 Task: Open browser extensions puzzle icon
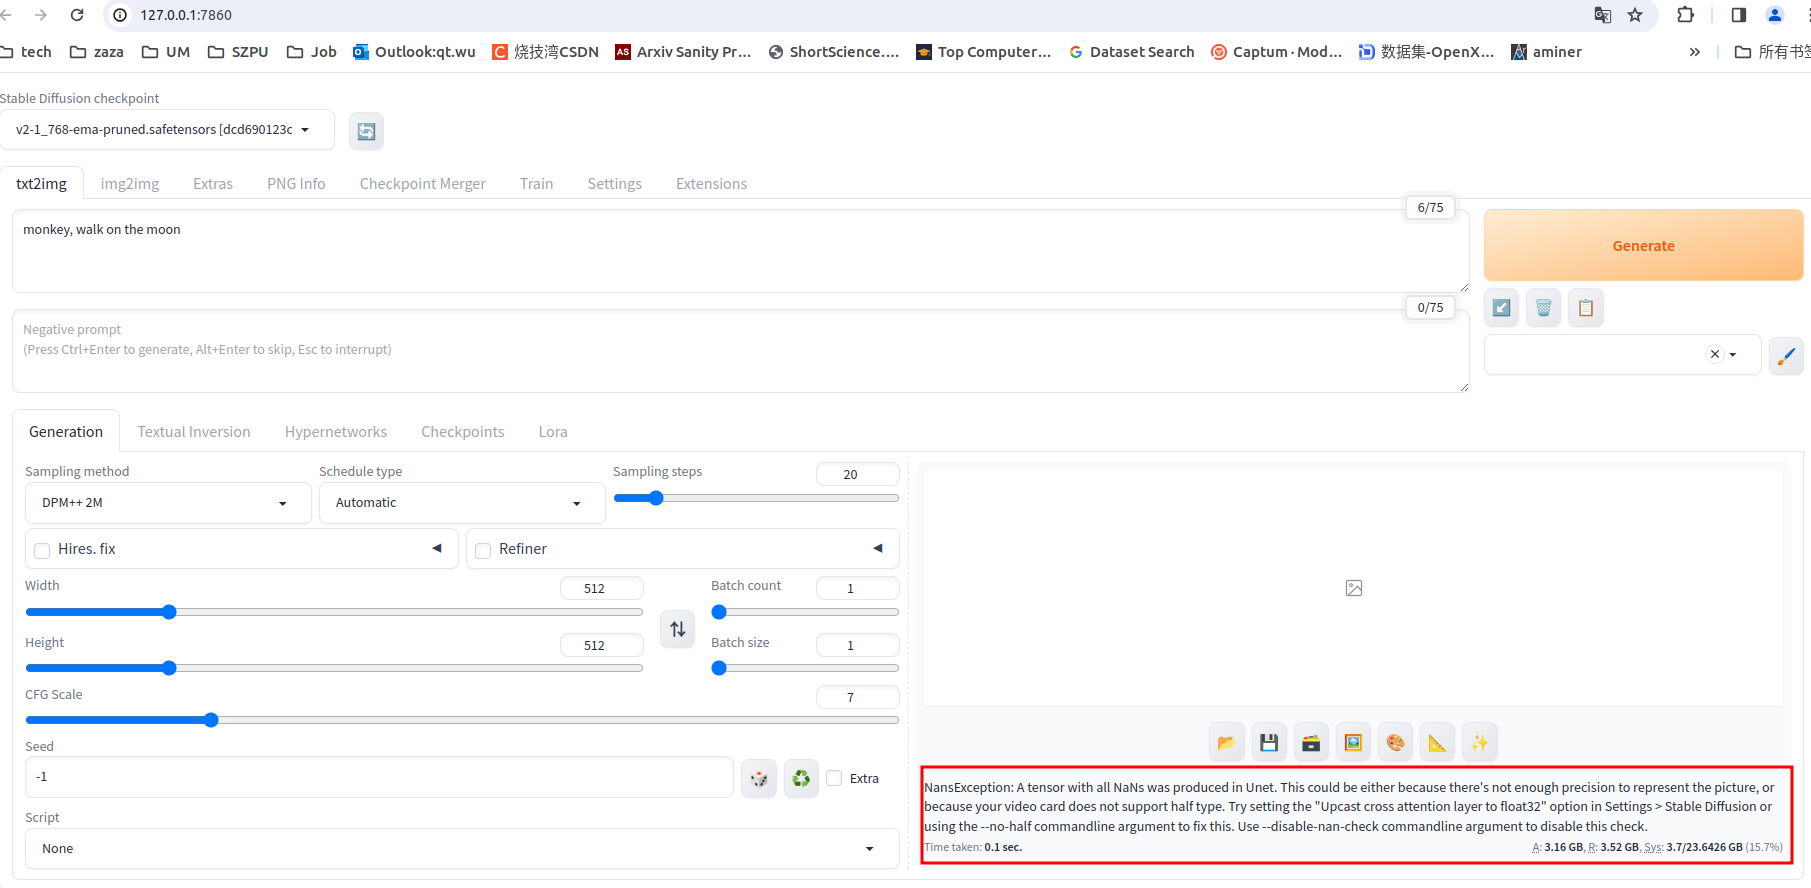(1685, 15)
